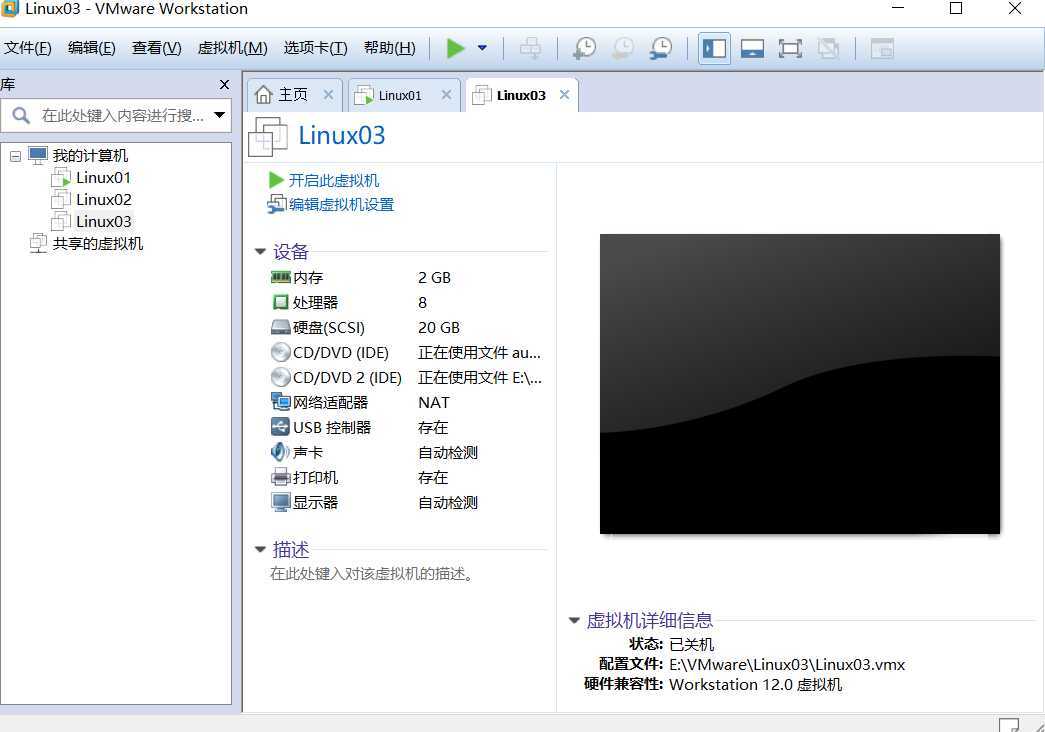
Task: Select 我的计算机 in the library tree
Action: tap(90, 155)
